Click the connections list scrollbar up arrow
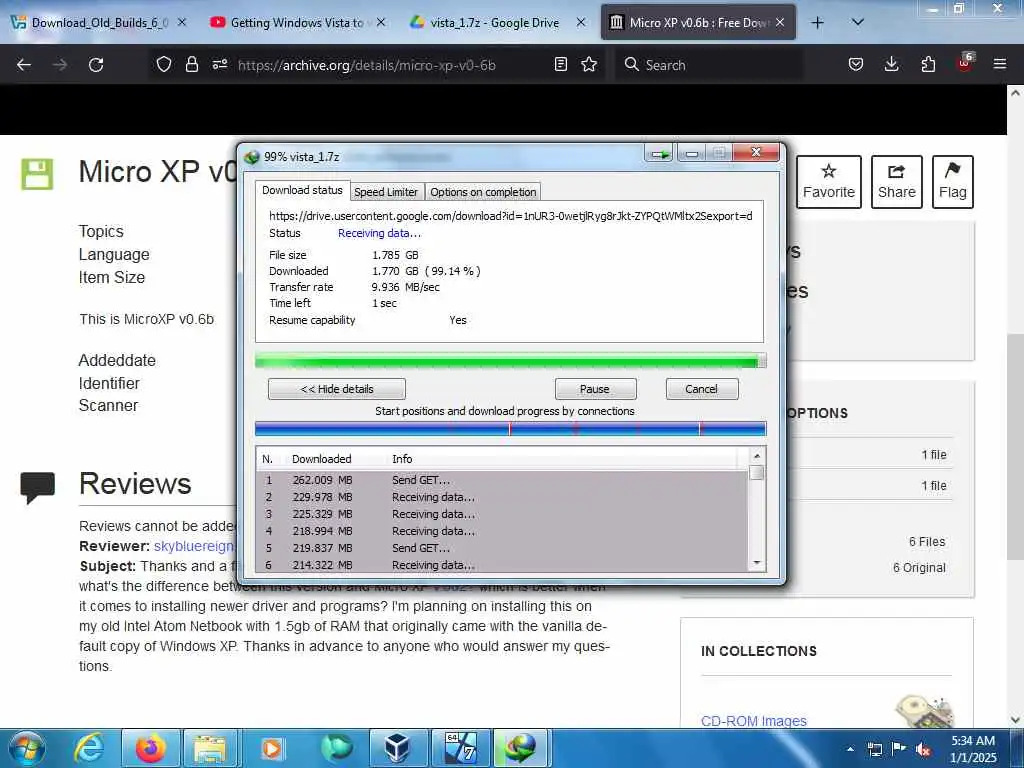Viewport: 1024px width, 768px height. [x=757, y=456]
